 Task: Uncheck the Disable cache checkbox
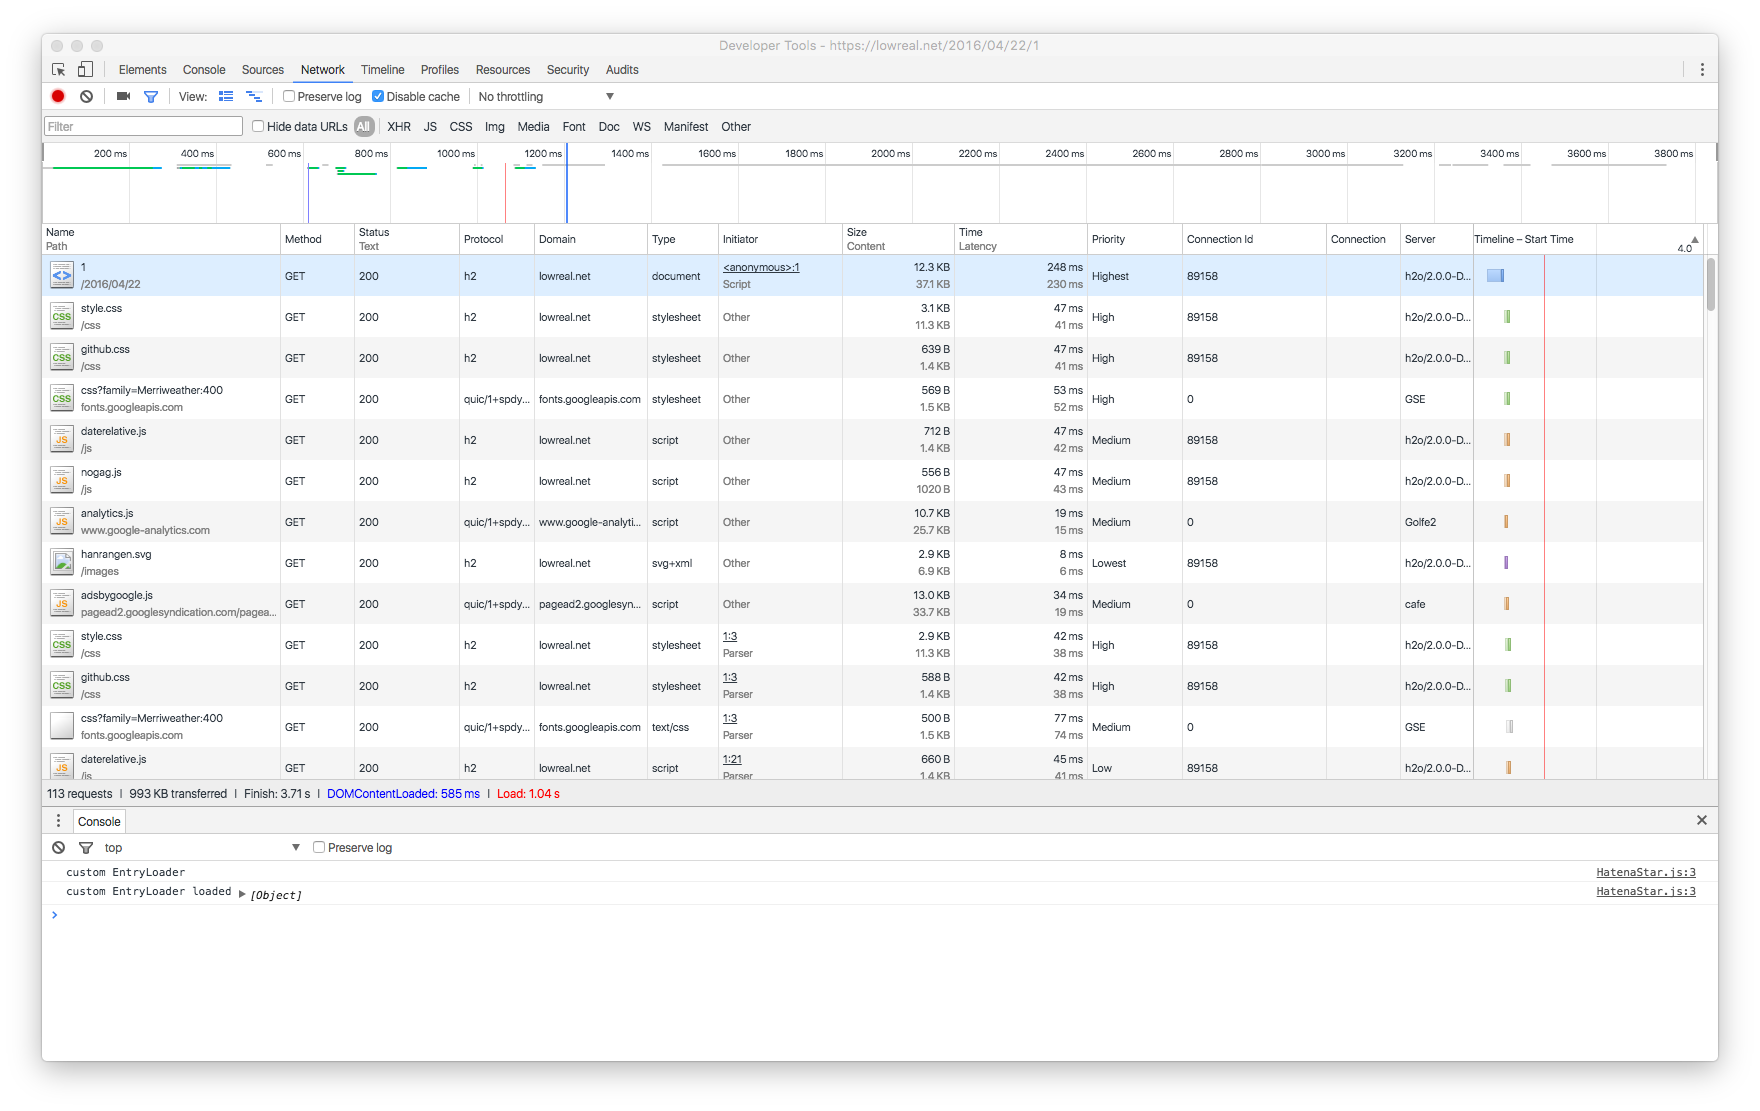click(x=378, y=96)
